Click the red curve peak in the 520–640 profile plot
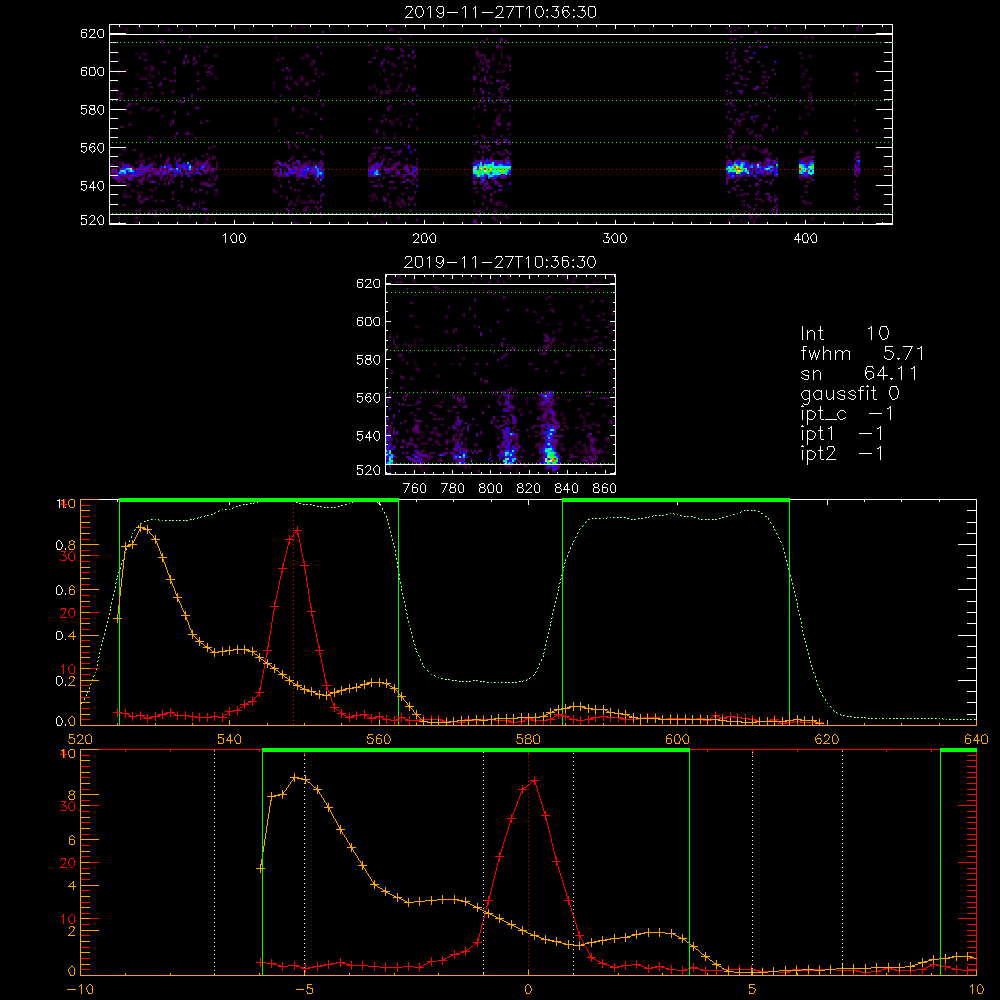The width and height of the screenshot is (1000, 1000). (297, 530)
